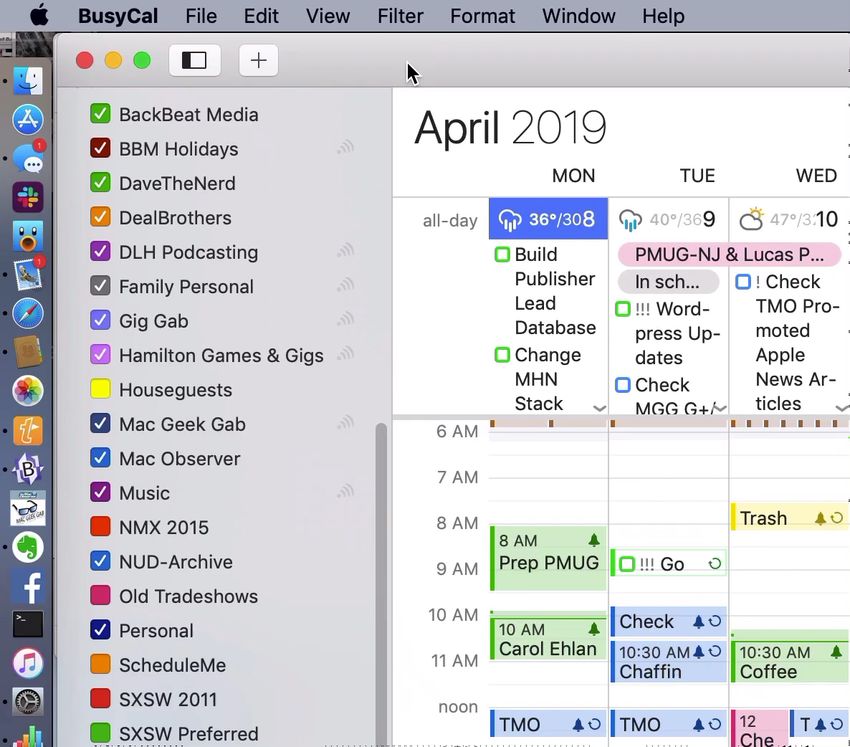Select the "In sch..." all-day event
850x747 pixels.
pos(668,282)
